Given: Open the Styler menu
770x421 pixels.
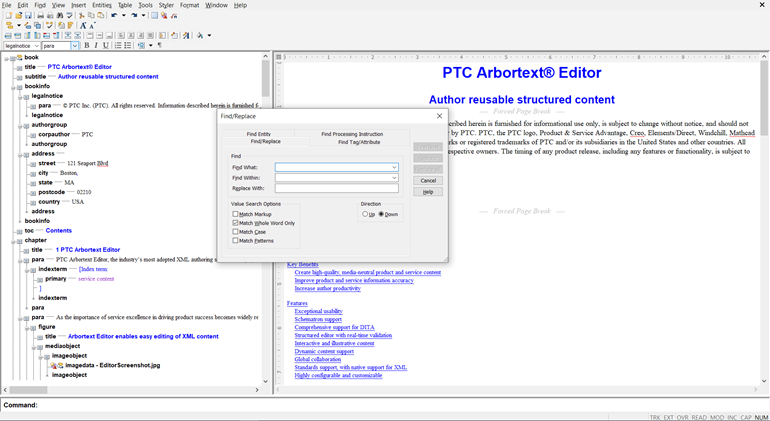Looking at the screenshot, I should click(166, 5).
